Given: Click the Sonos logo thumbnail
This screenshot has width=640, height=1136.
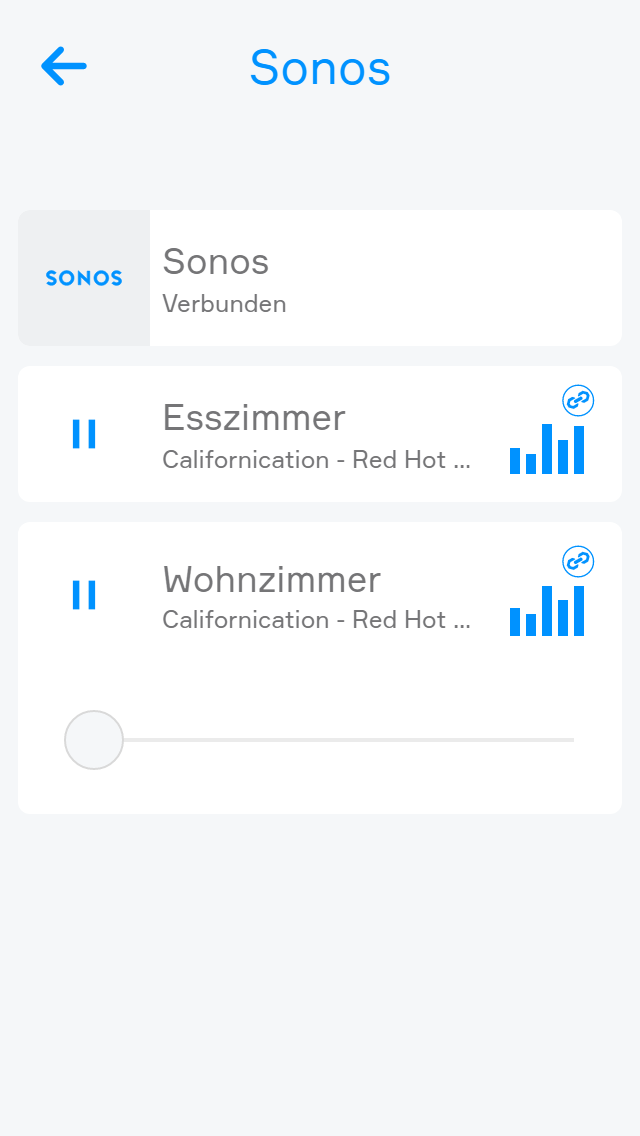Looking at the screenshot, I should coord(84,278).
